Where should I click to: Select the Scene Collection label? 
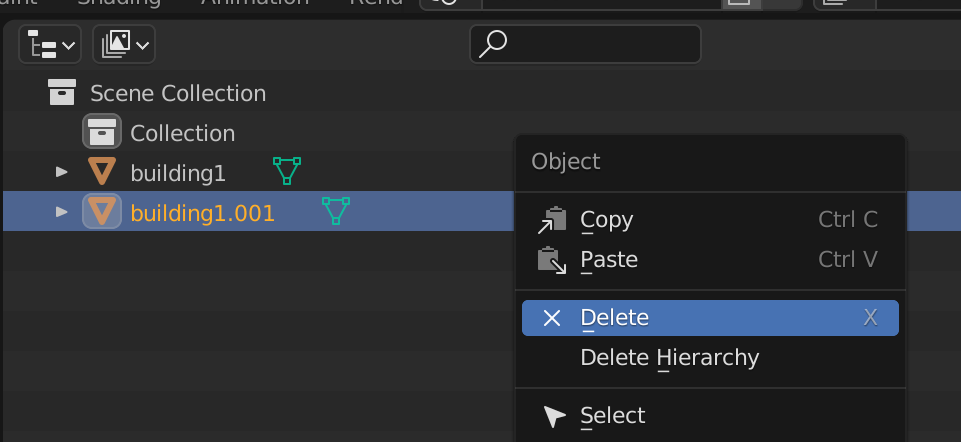(x=178, y=94)
